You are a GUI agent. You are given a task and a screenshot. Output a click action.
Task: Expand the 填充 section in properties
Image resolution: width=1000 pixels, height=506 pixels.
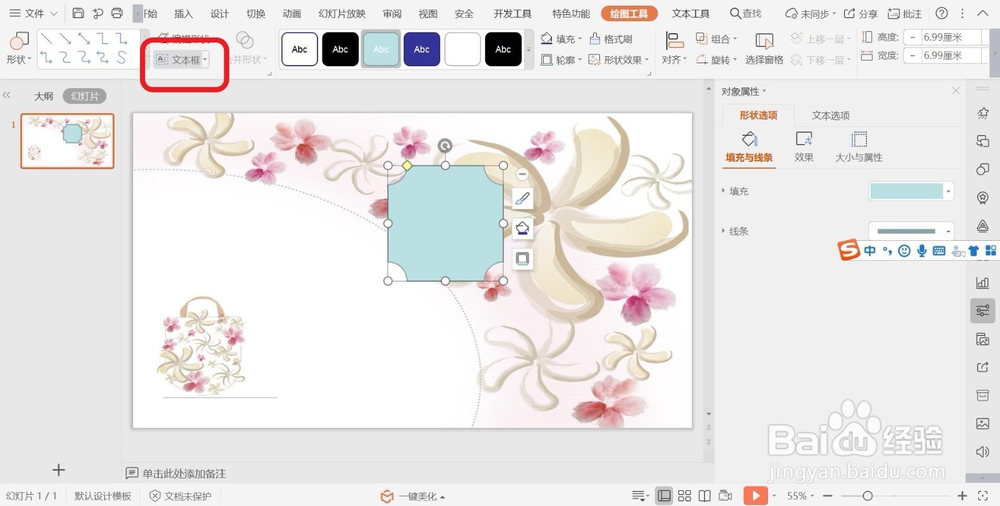(x=735, y=191)
